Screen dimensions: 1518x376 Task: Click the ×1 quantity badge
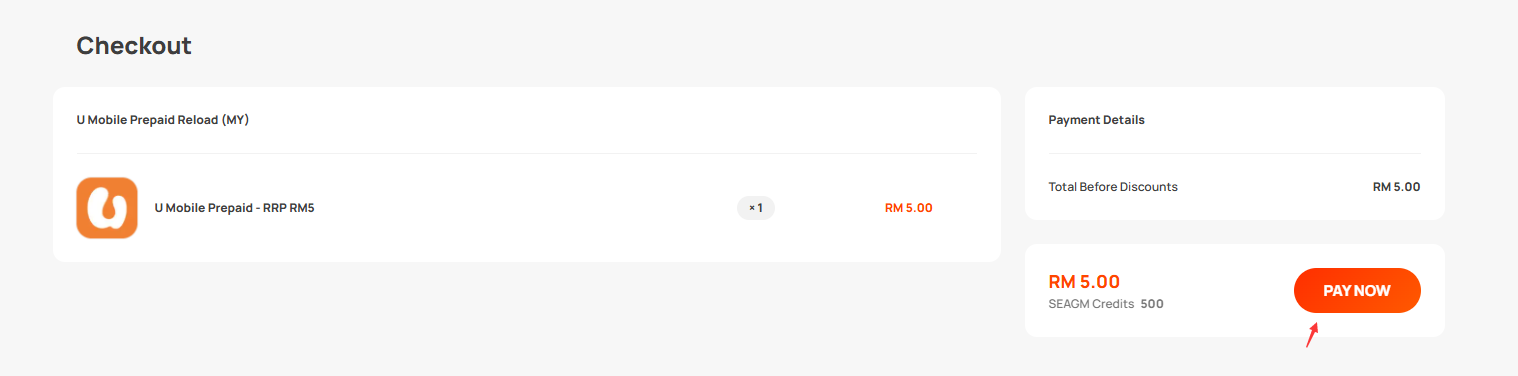pos(756,208)
